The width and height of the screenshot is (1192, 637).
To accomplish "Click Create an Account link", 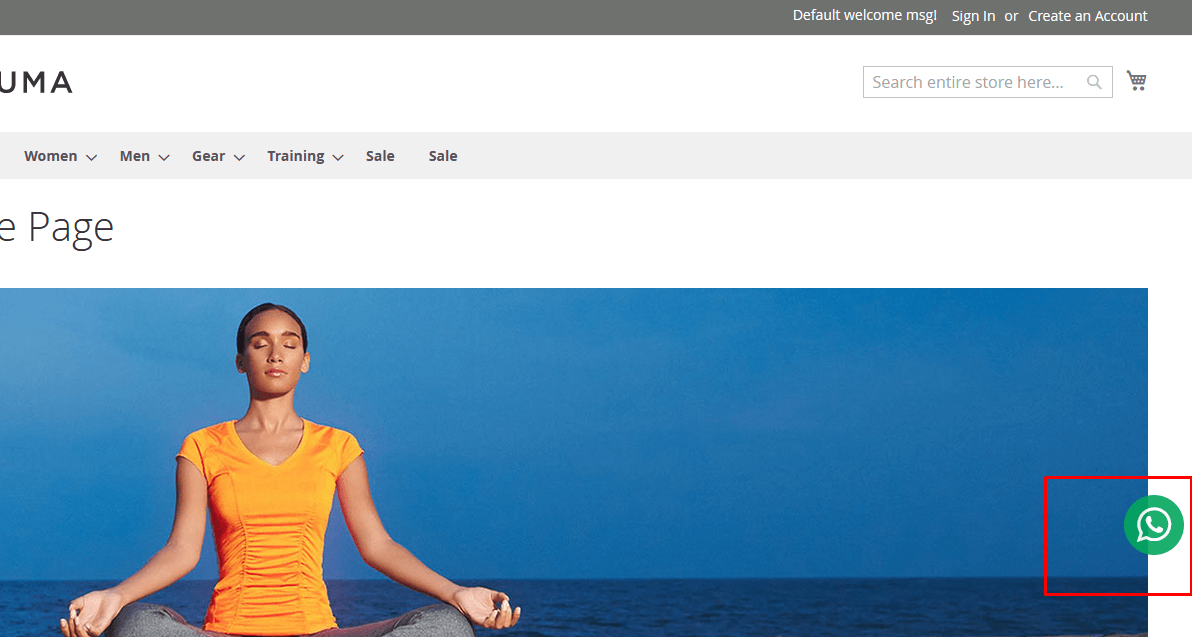I will [x=1088, y=16].
